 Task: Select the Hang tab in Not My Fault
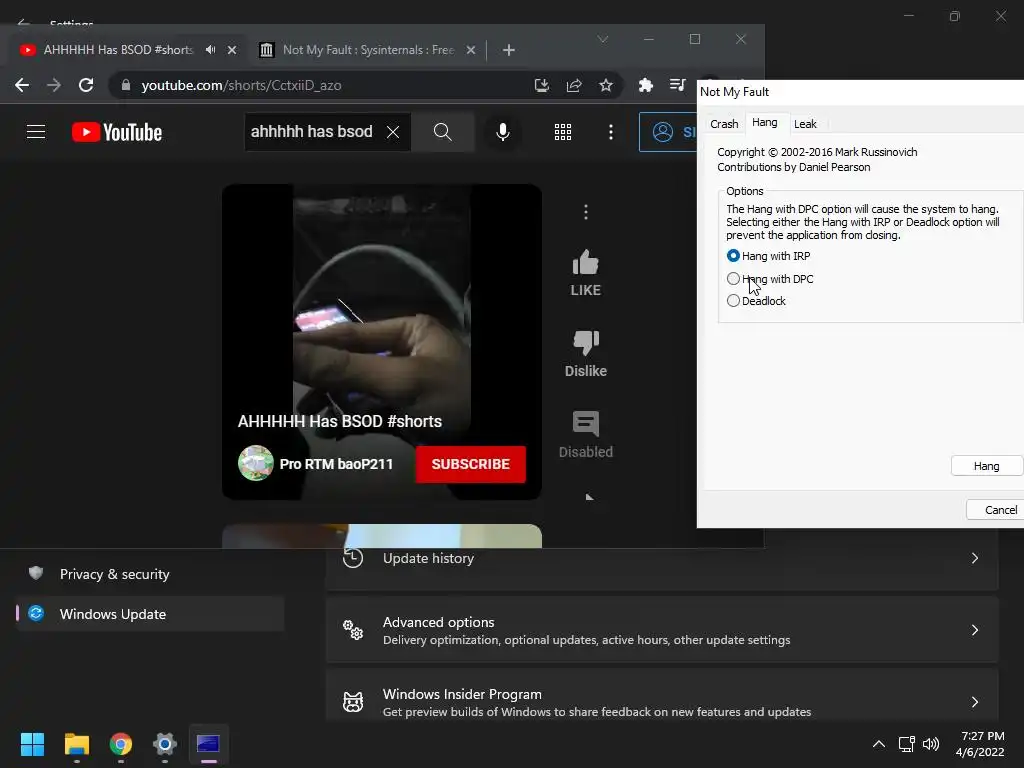click(765, 123)
